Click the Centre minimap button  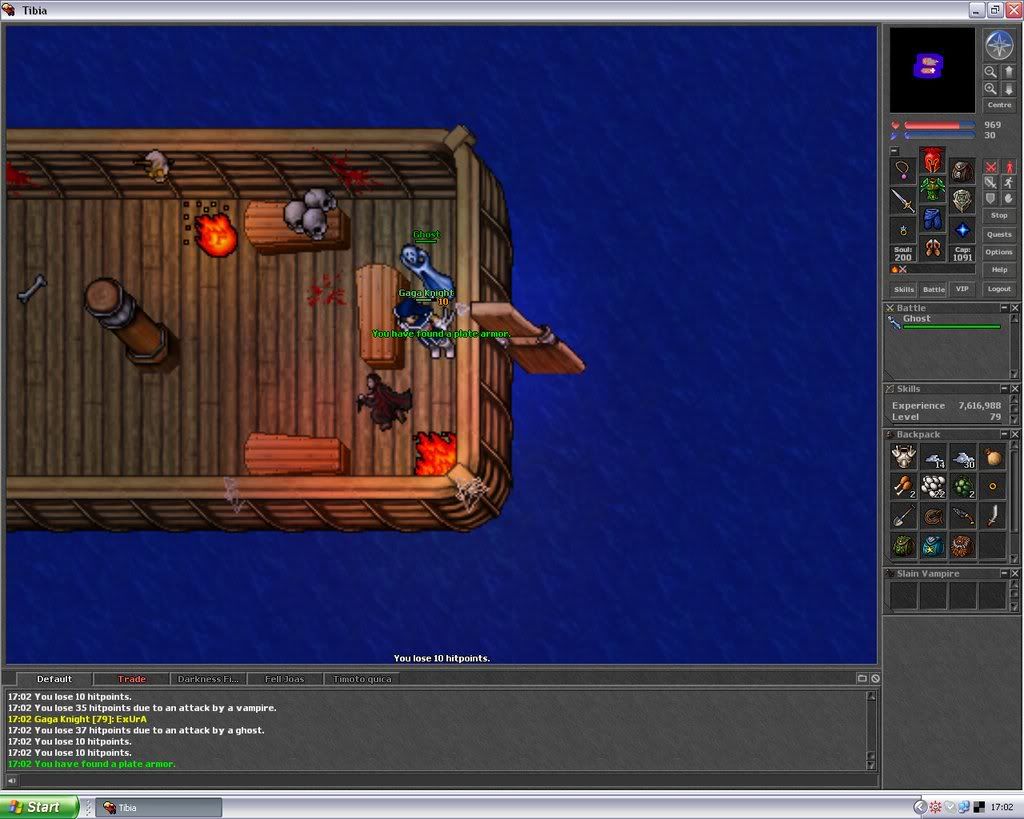coord(999,105)
